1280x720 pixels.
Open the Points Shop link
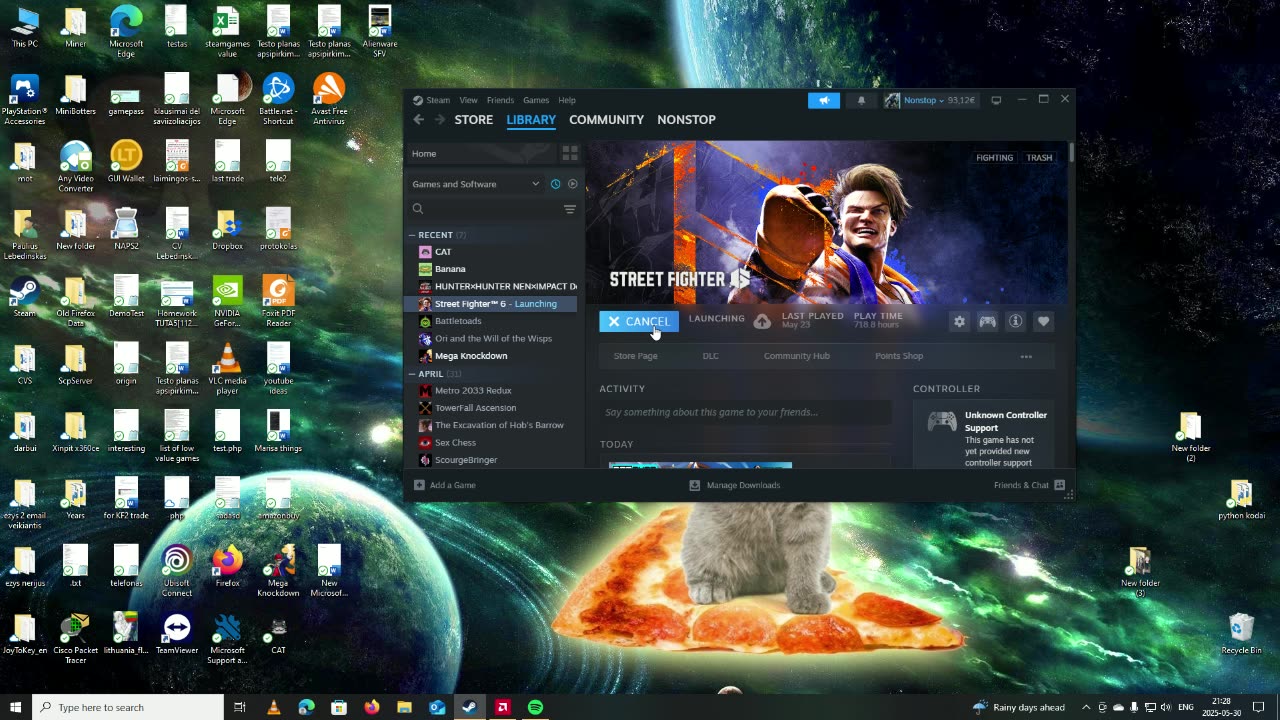[899, 356]
